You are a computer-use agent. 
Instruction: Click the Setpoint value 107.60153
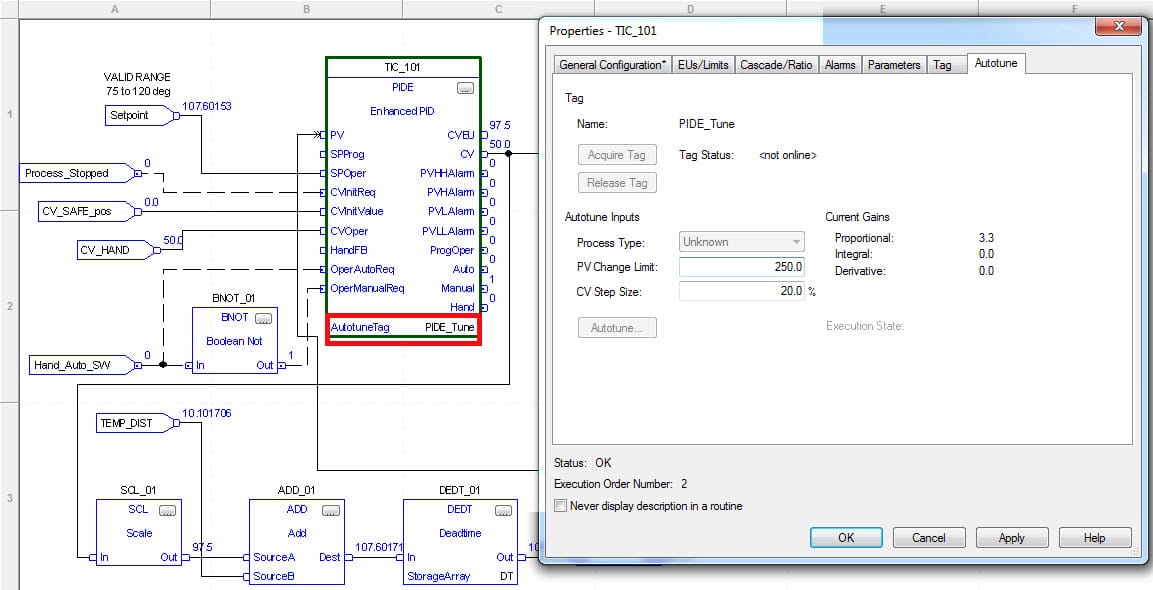(x=207, y=106)
